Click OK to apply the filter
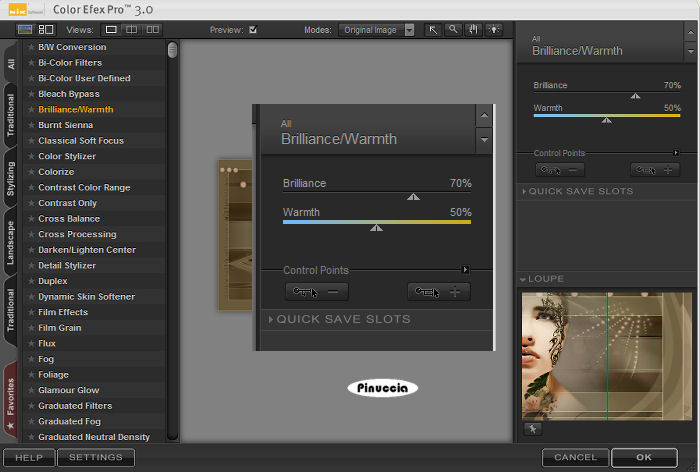 point(644,458)
